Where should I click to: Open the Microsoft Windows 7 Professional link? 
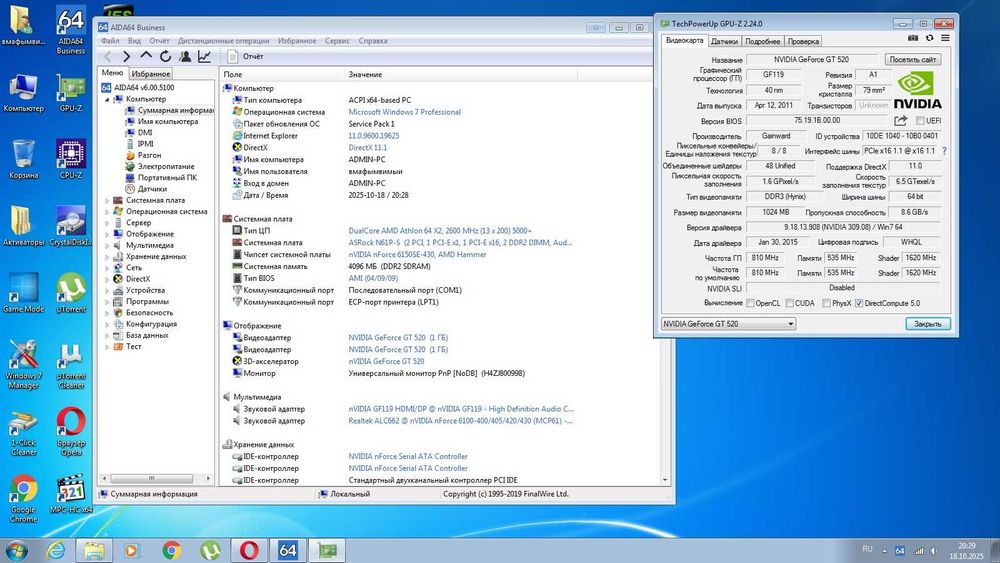pos(404,112)
